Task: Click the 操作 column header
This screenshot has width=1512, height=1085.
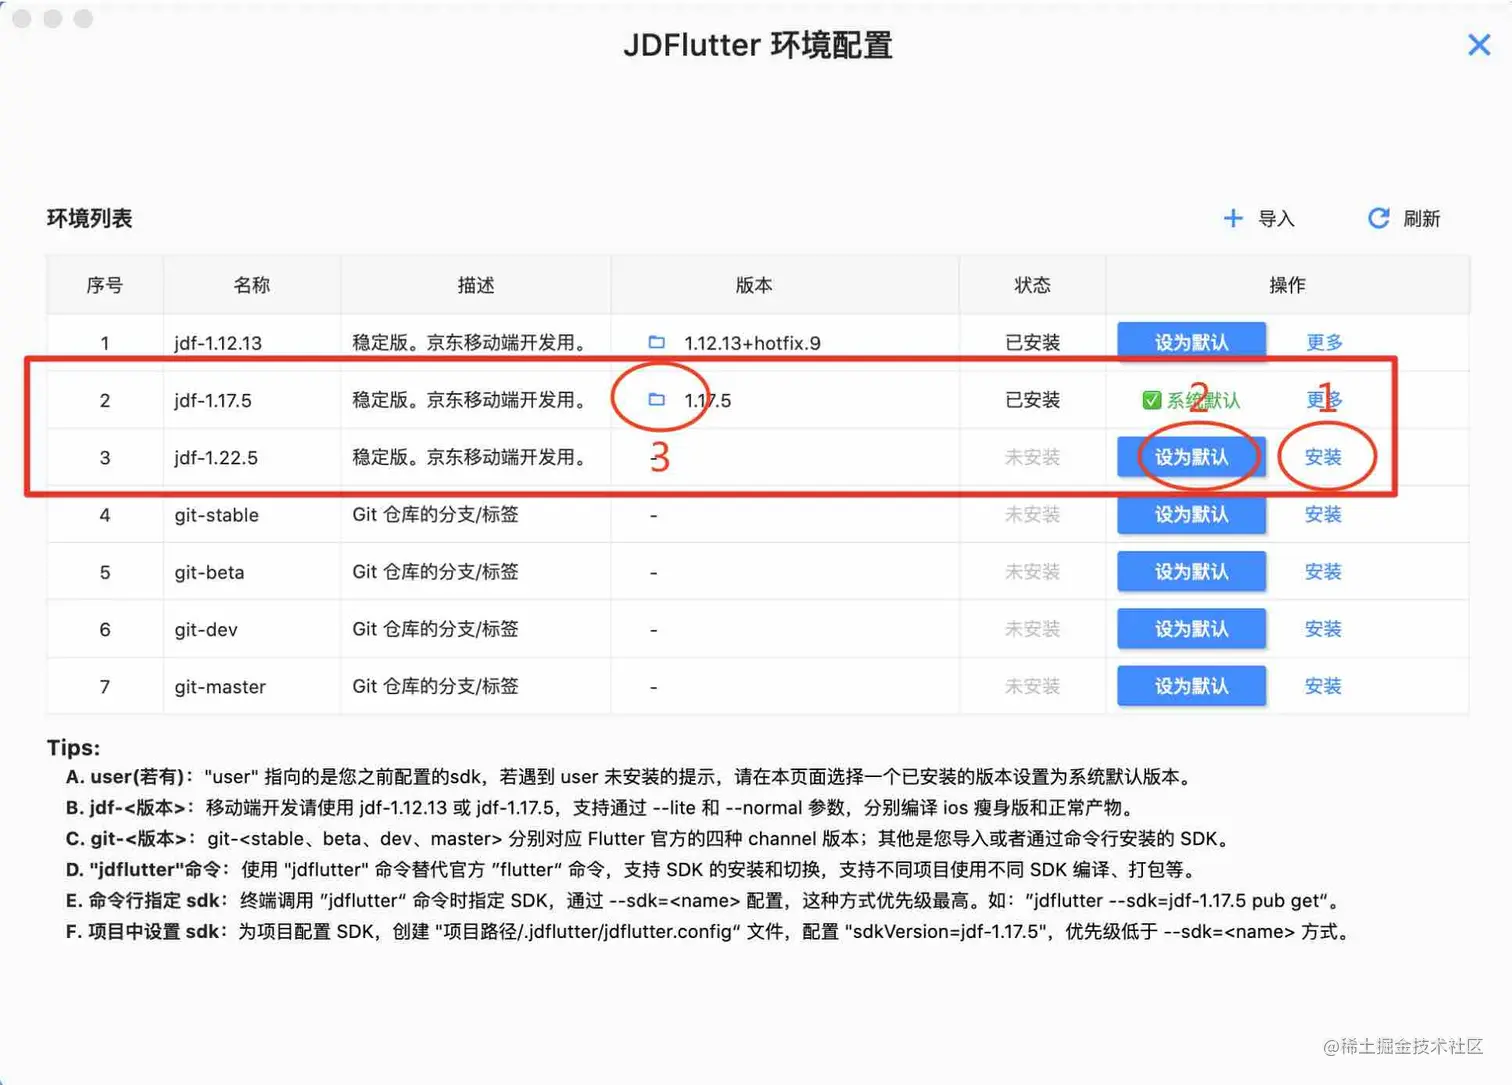Action: [x=1287, y=285]
